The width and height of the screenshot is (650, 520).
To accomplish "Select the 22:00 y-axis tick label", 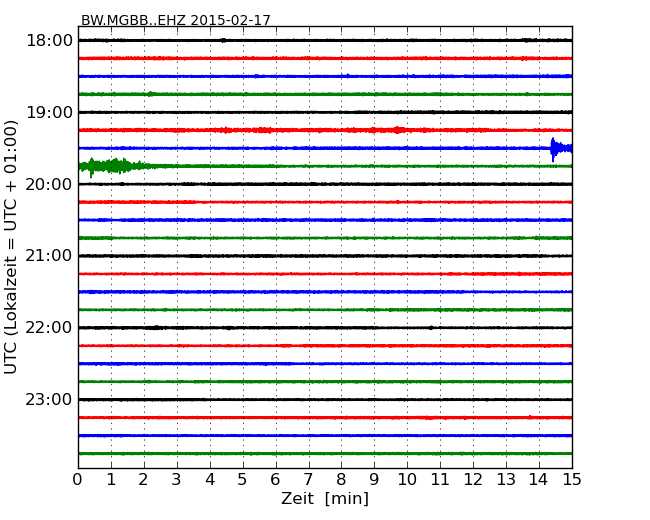I will click(49, 328).
